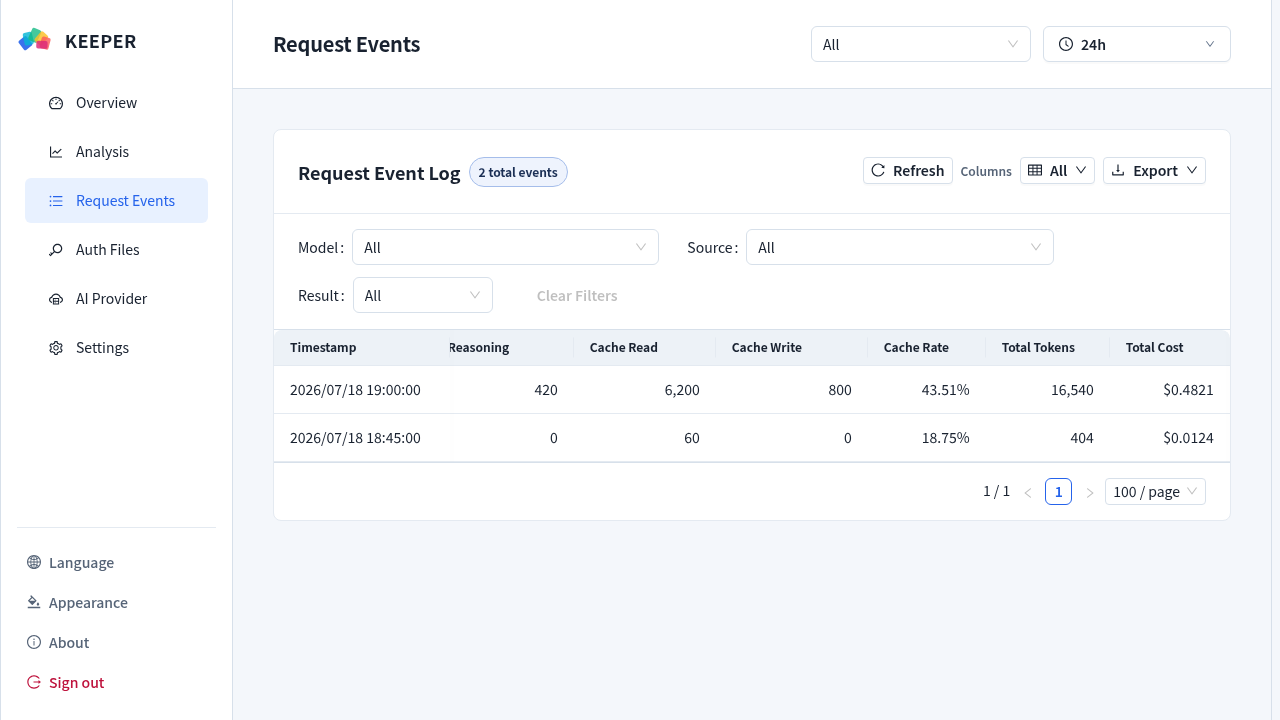Click the 404 total tokens value
The image size is (1280, 720).
pos(1081,438)
